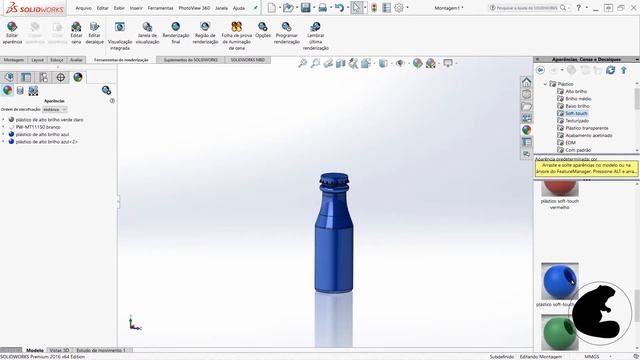640x360 pixels.
Task: Open the Janela menu
Action: 221,8
